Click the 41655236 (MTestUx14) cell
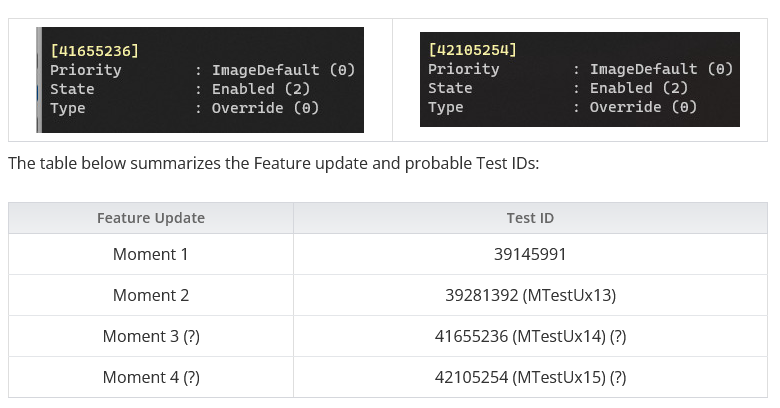Image resolution: width=780 pixels, height=408 pixels. [530, 336]
